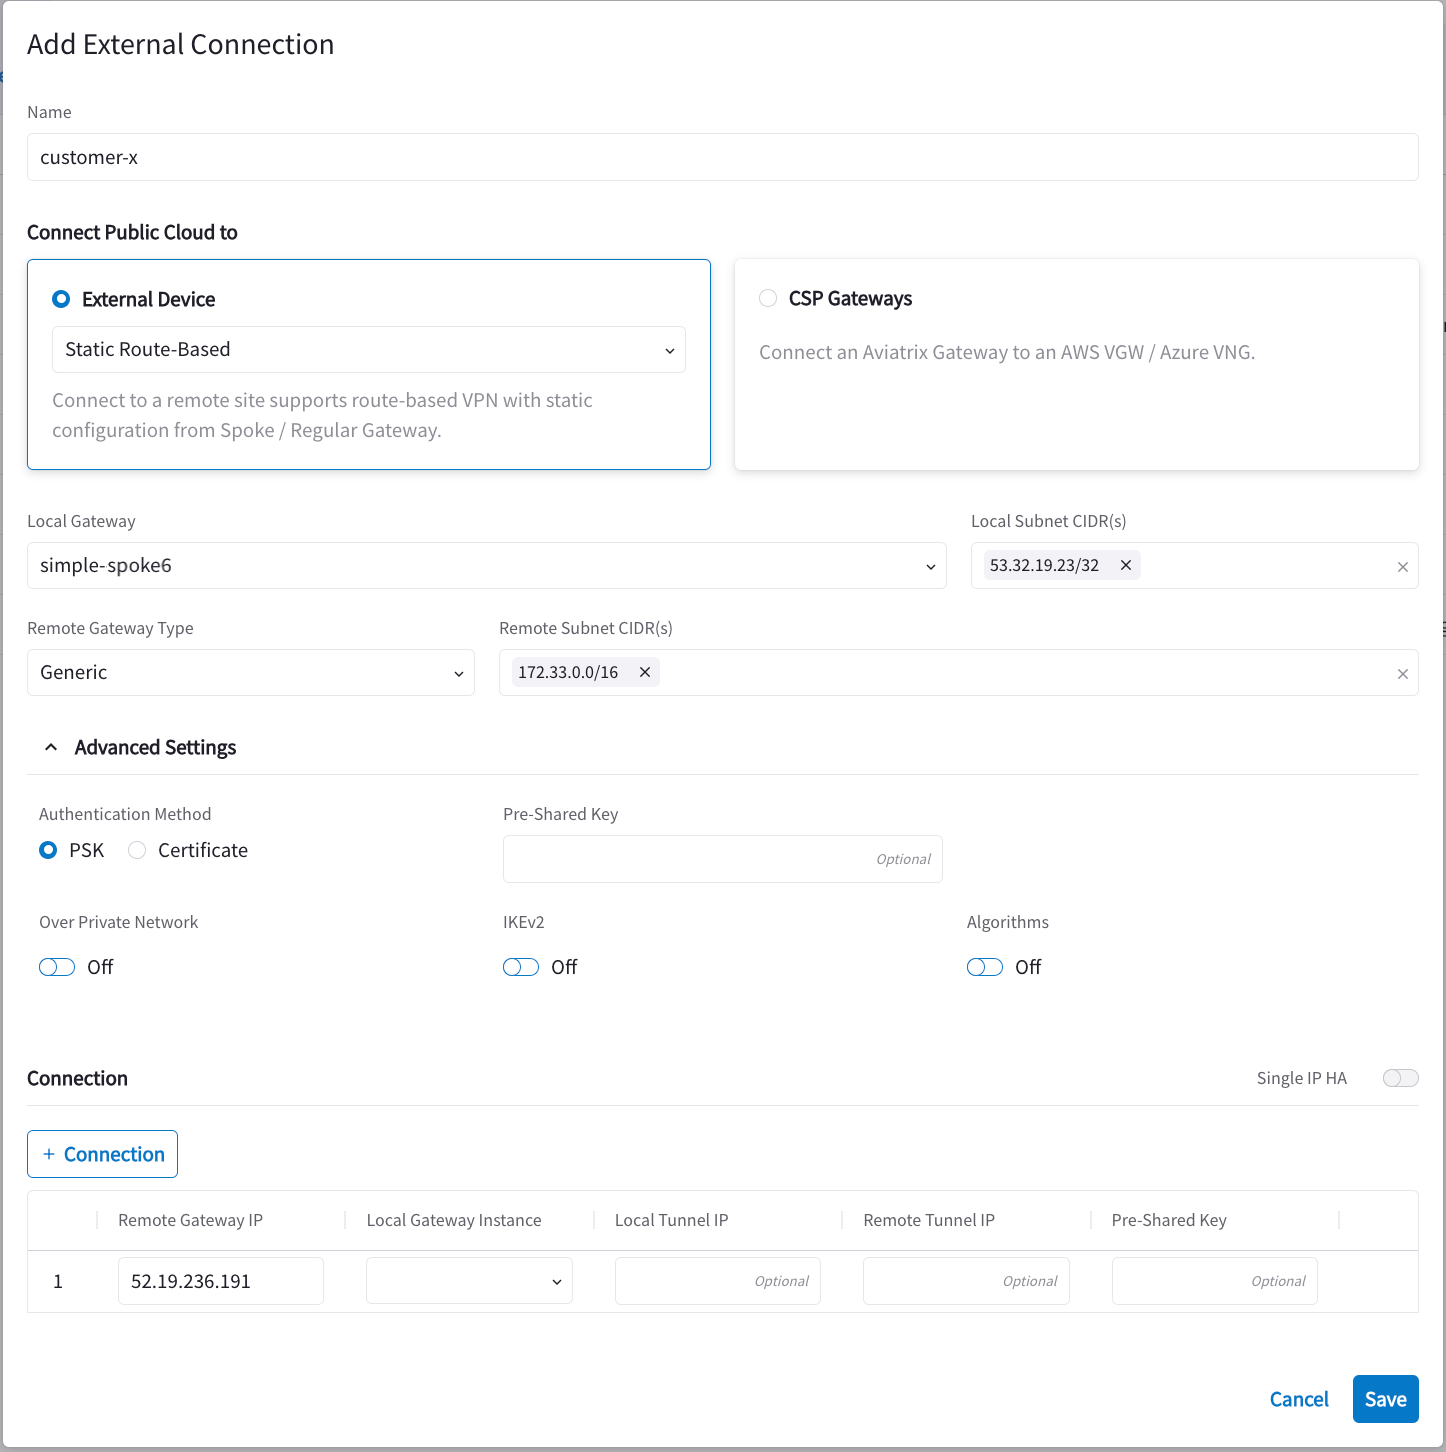Enable Single IP HA
Screen dimensions: 1446x1452
[1400, 1078]
